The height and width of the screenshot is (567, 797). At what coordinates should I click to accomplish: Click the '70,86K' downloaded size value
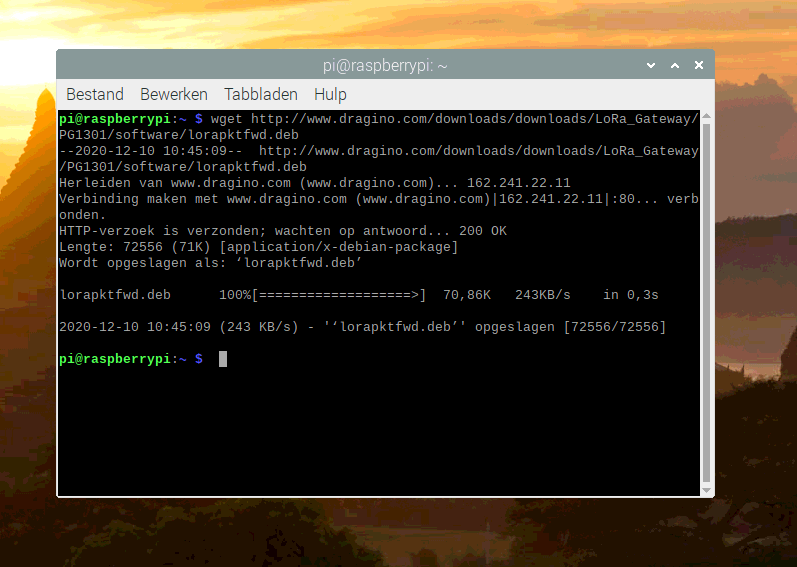point(467,295)
